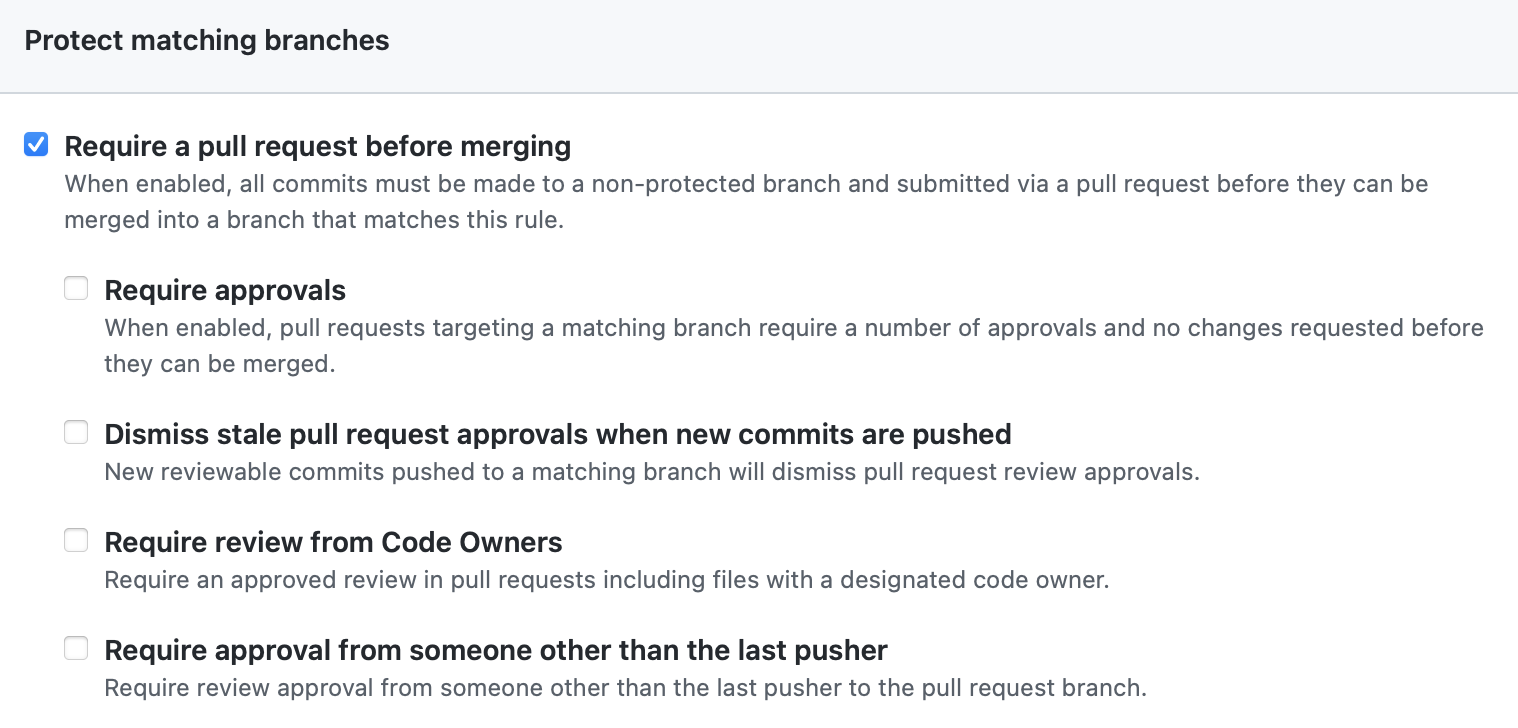Click the "Require approval from someone other" label
This screenshot has height=728, width=1518.
pos(495,650)
